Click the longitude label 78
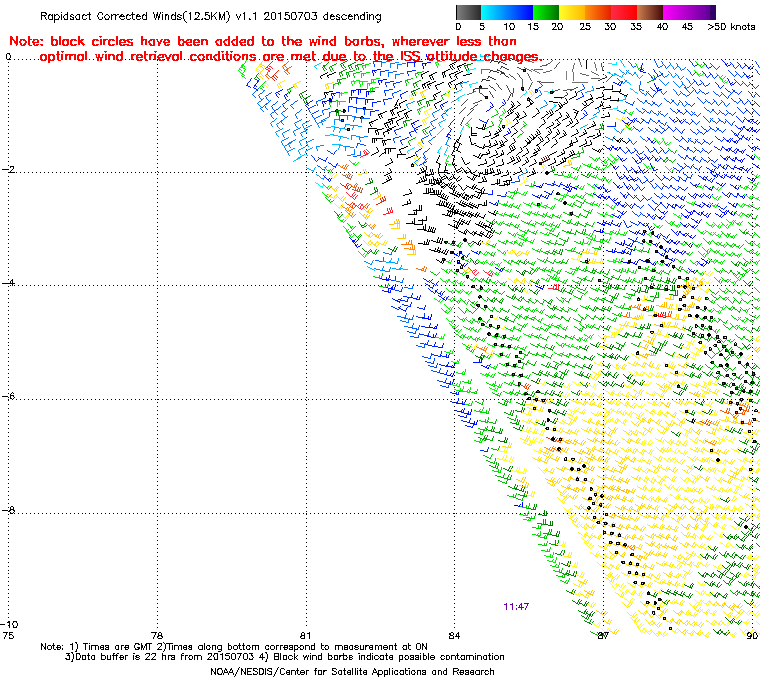The height and width of the screenshot is (688, 760). [x=157, y=635]
